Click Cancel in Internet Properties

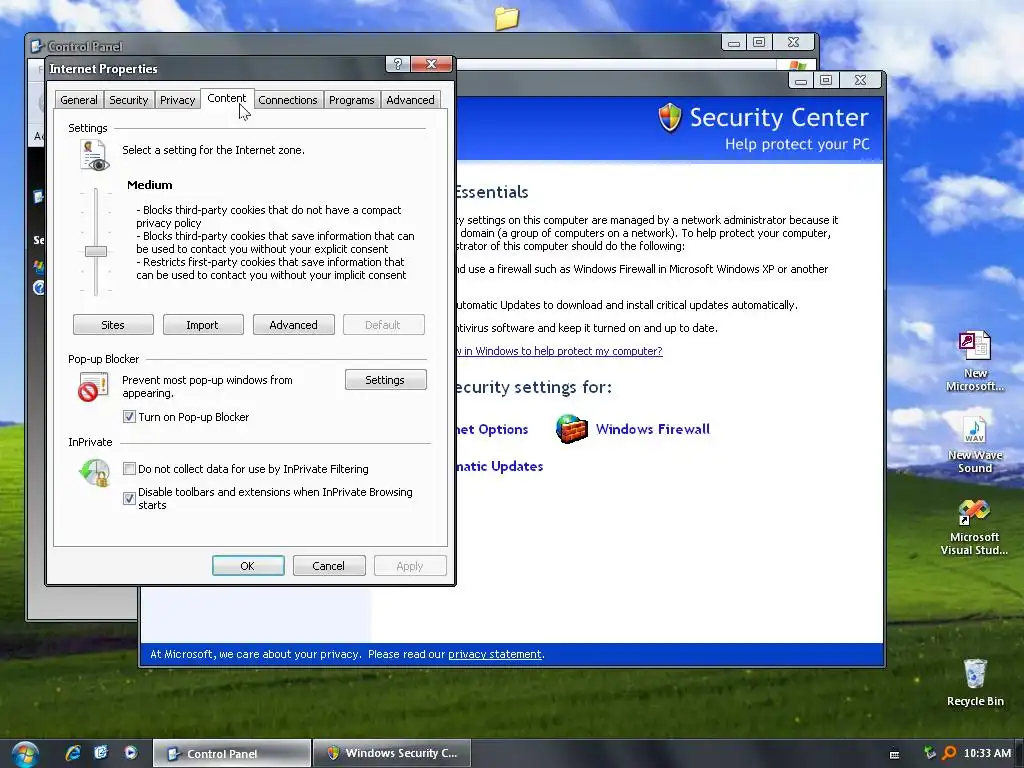[x=328, y=566]
